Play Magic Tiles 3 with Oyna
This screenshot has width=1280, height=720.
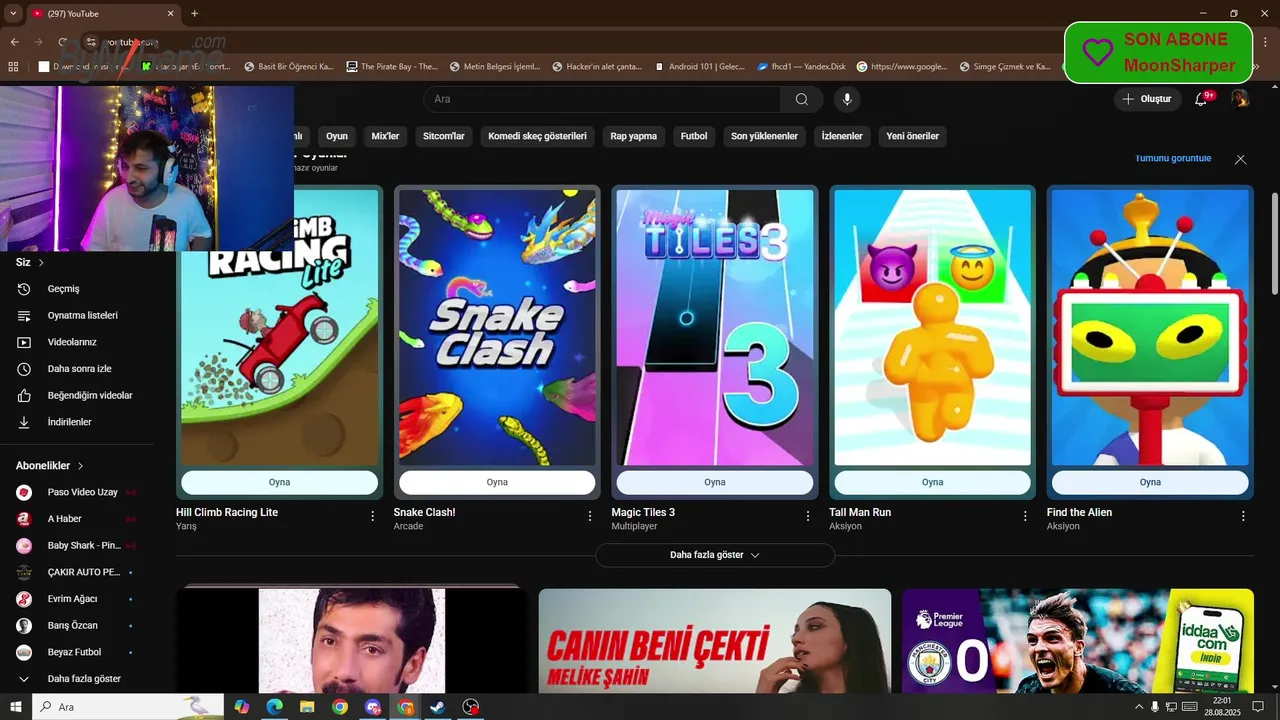click(714, 482)
